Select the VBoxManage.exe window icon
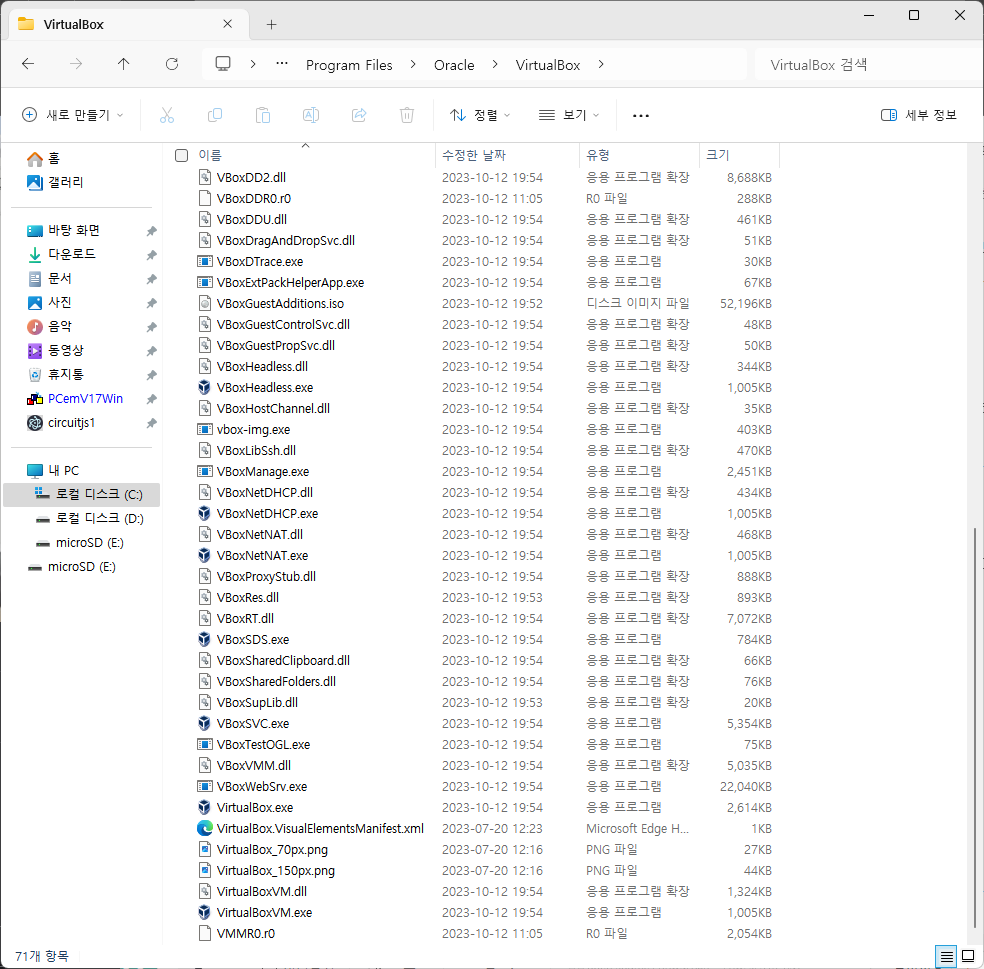 coord(204,471)
